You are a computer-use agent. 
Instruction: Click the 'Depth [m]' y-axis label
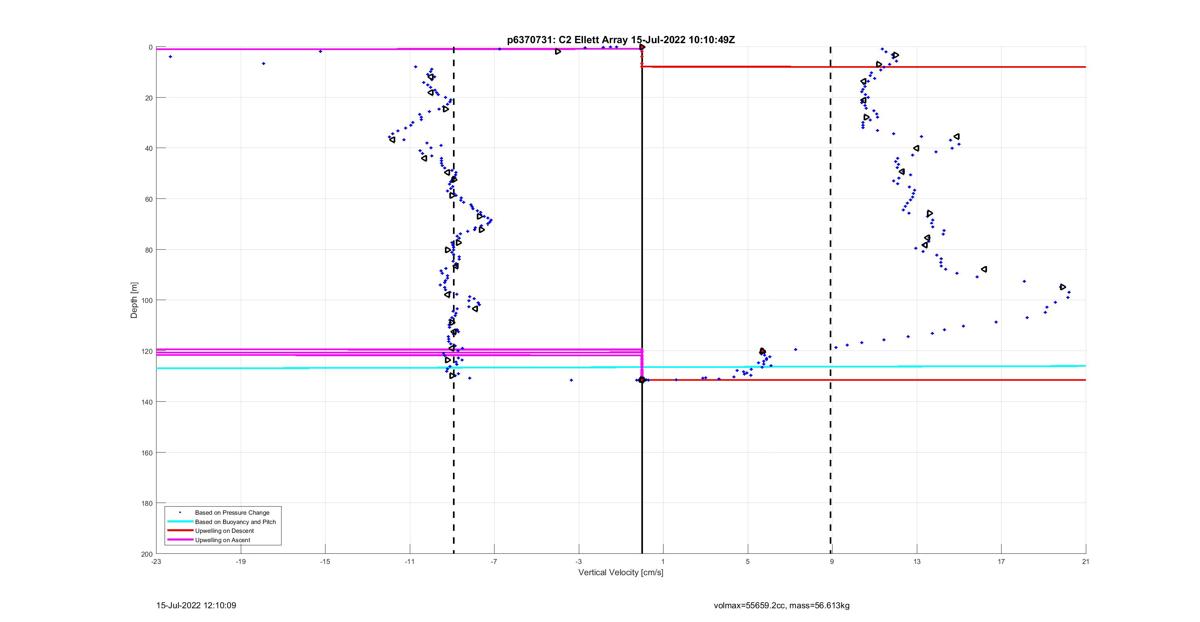tap(134, 300)
